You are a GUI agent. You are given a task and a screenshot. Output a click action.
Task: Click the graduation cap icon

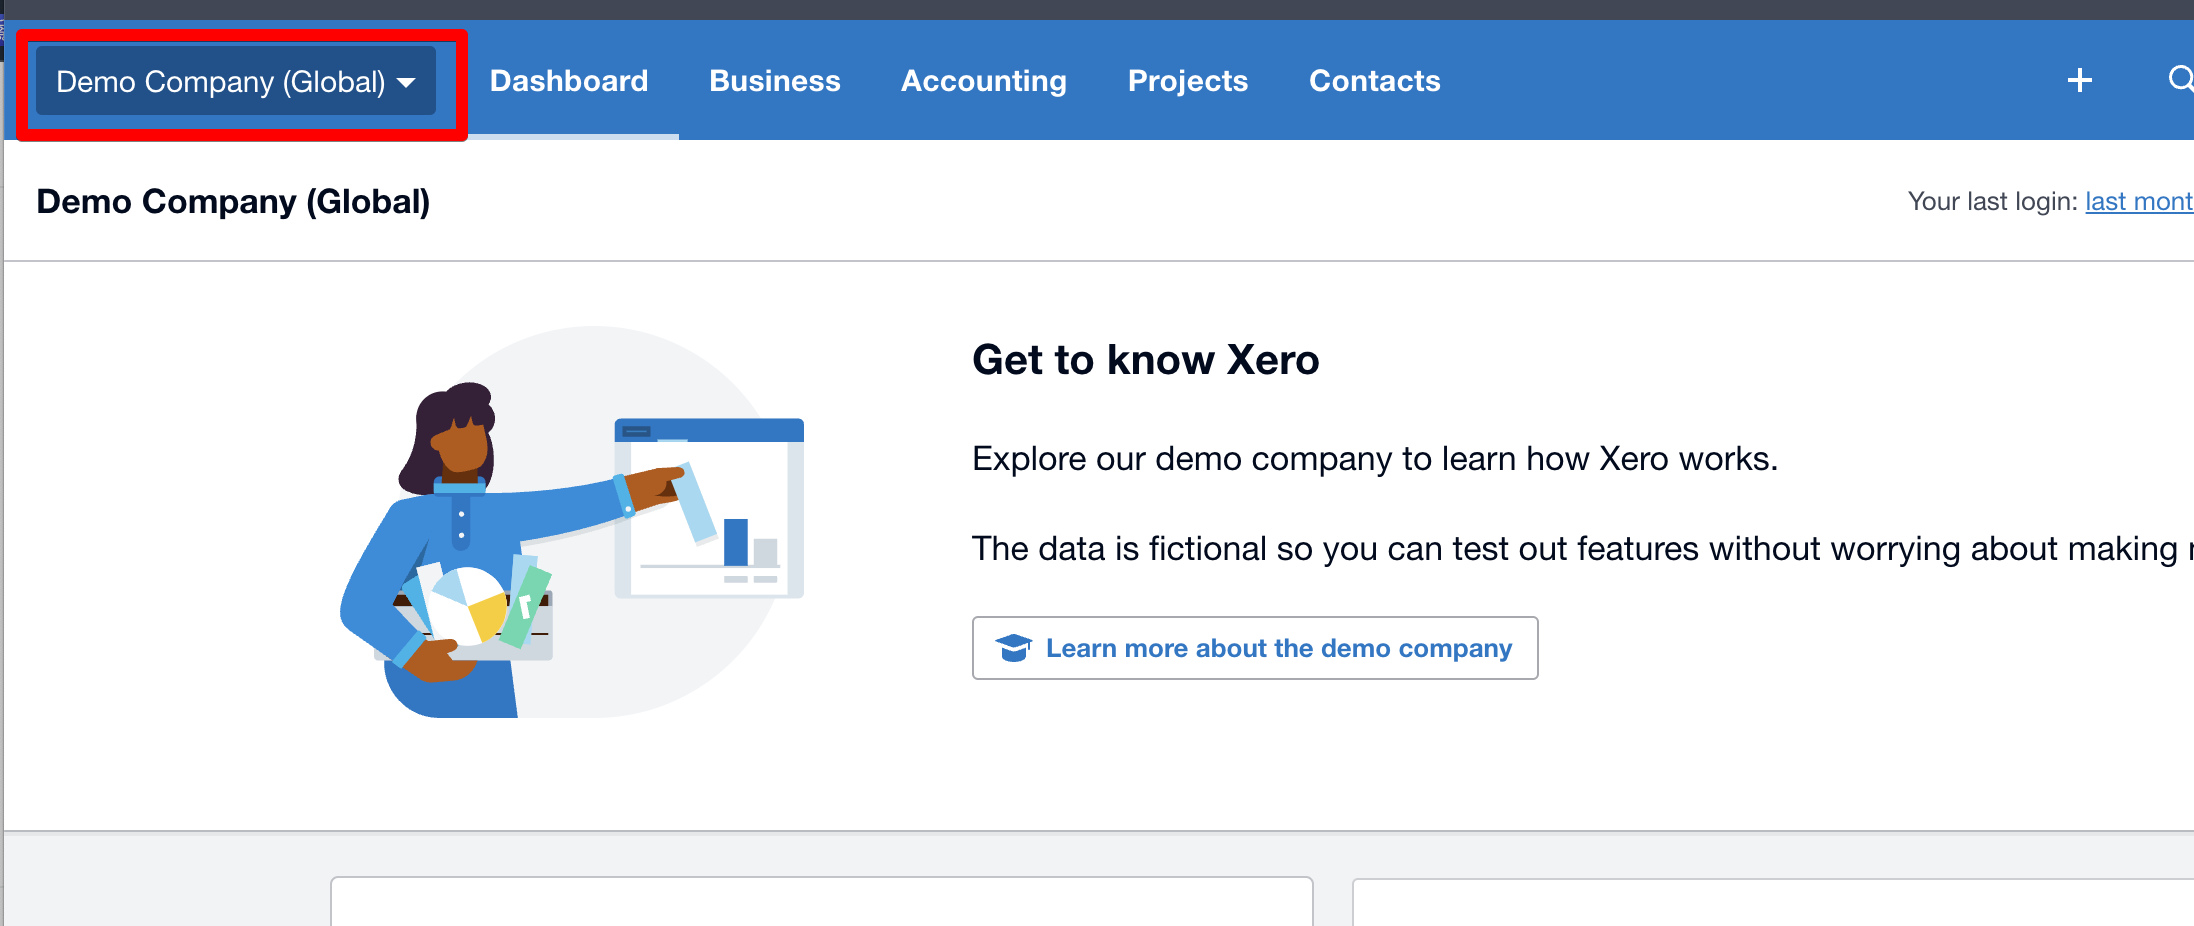click(x=1013, y=648)
